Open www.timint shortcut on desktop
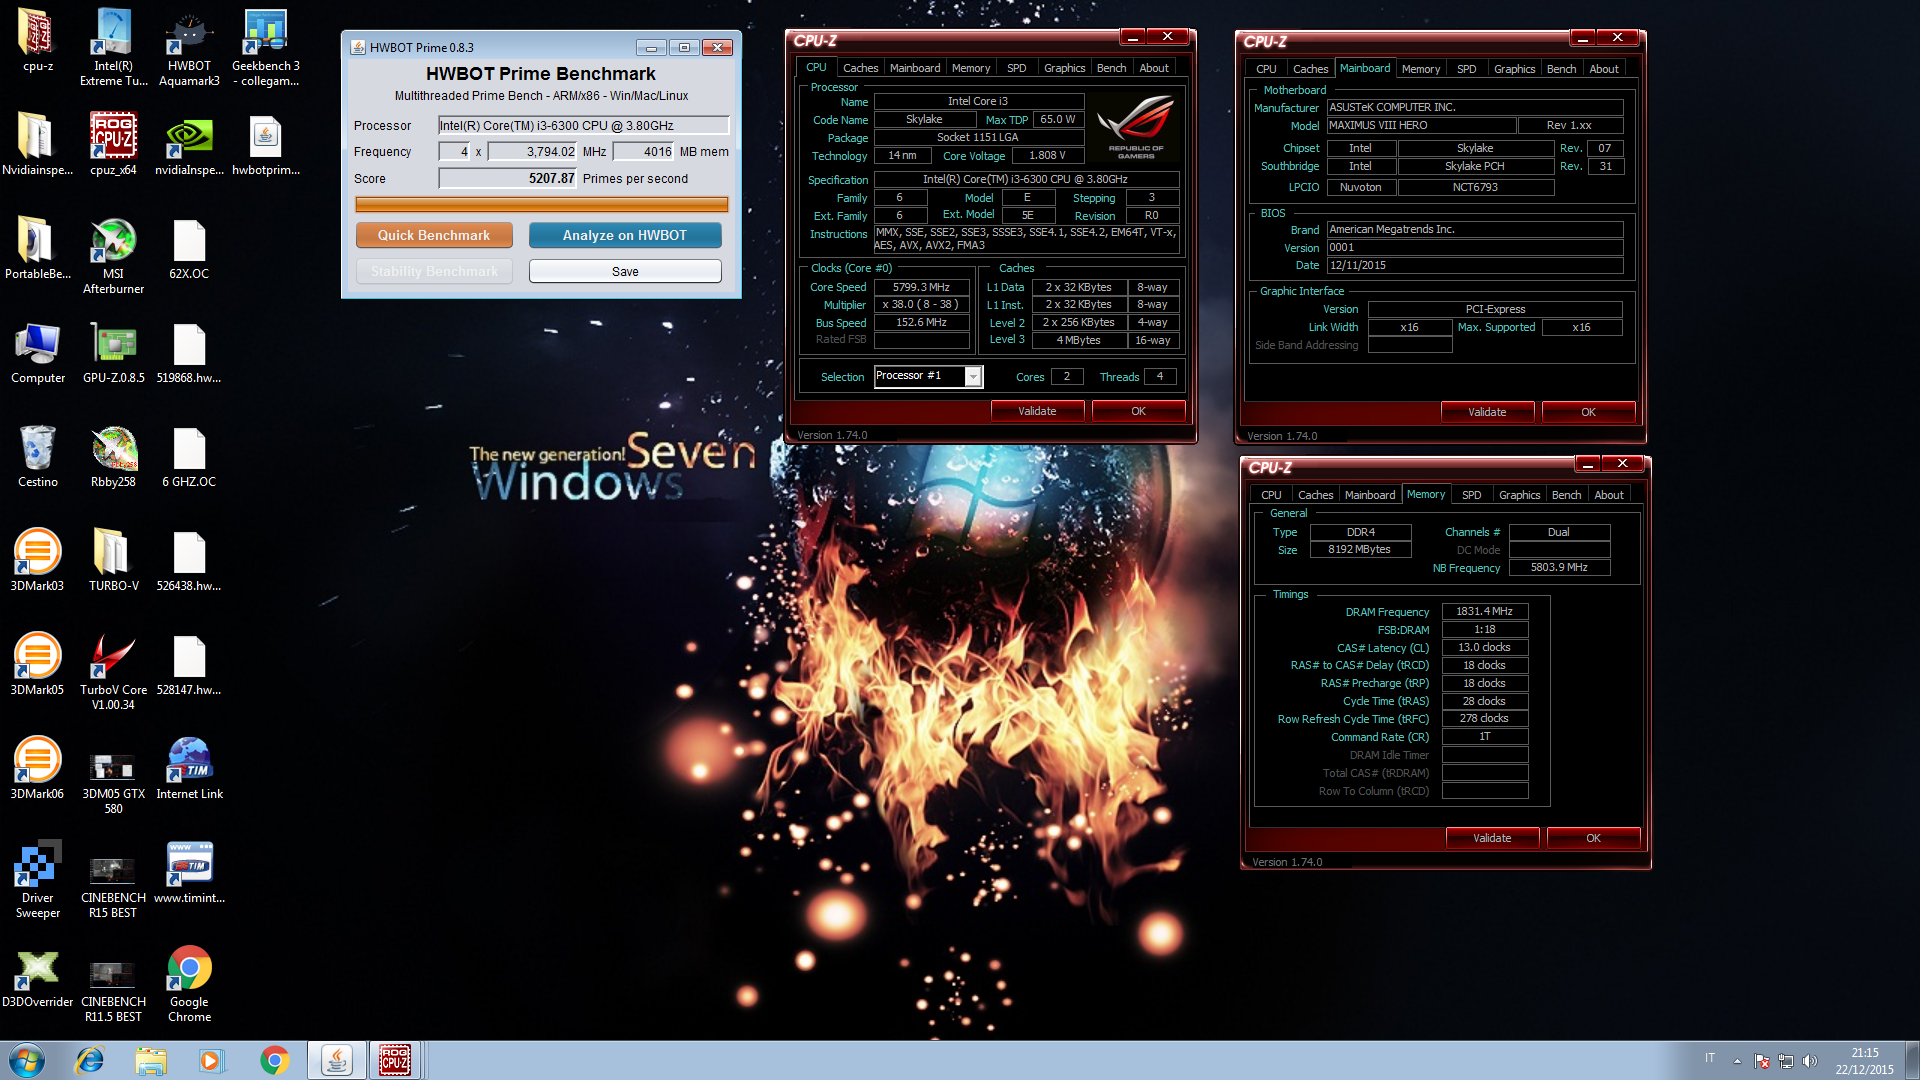 tap(189, 872)
